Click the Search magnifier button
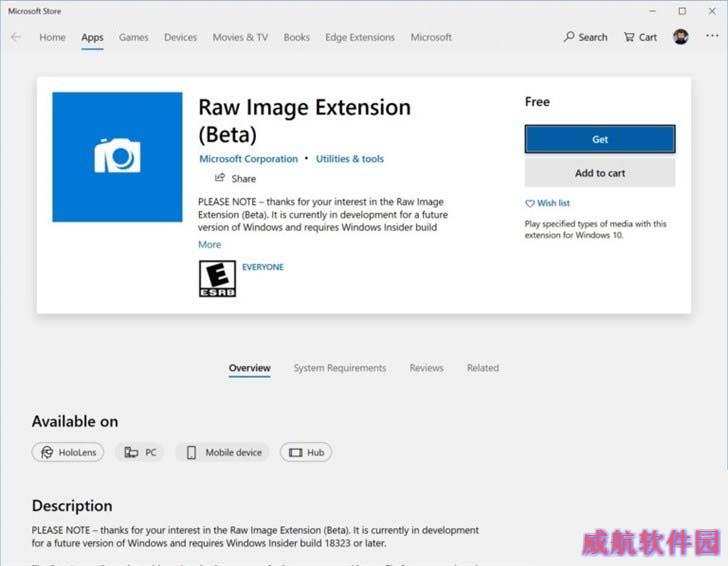The width and height of the screenshot is (728, 566). (585, 37)
